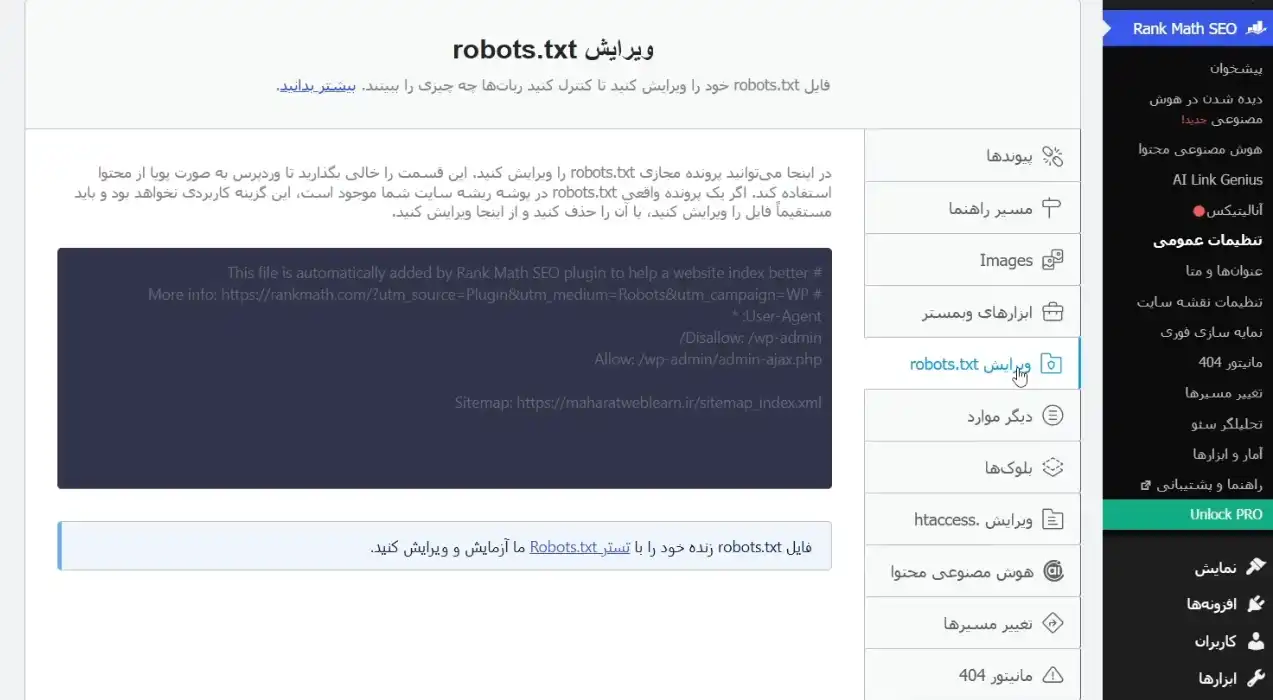The image size is (1273, 700).
Task: Open the مانیتور 404 tab
Action: (972, 675)
